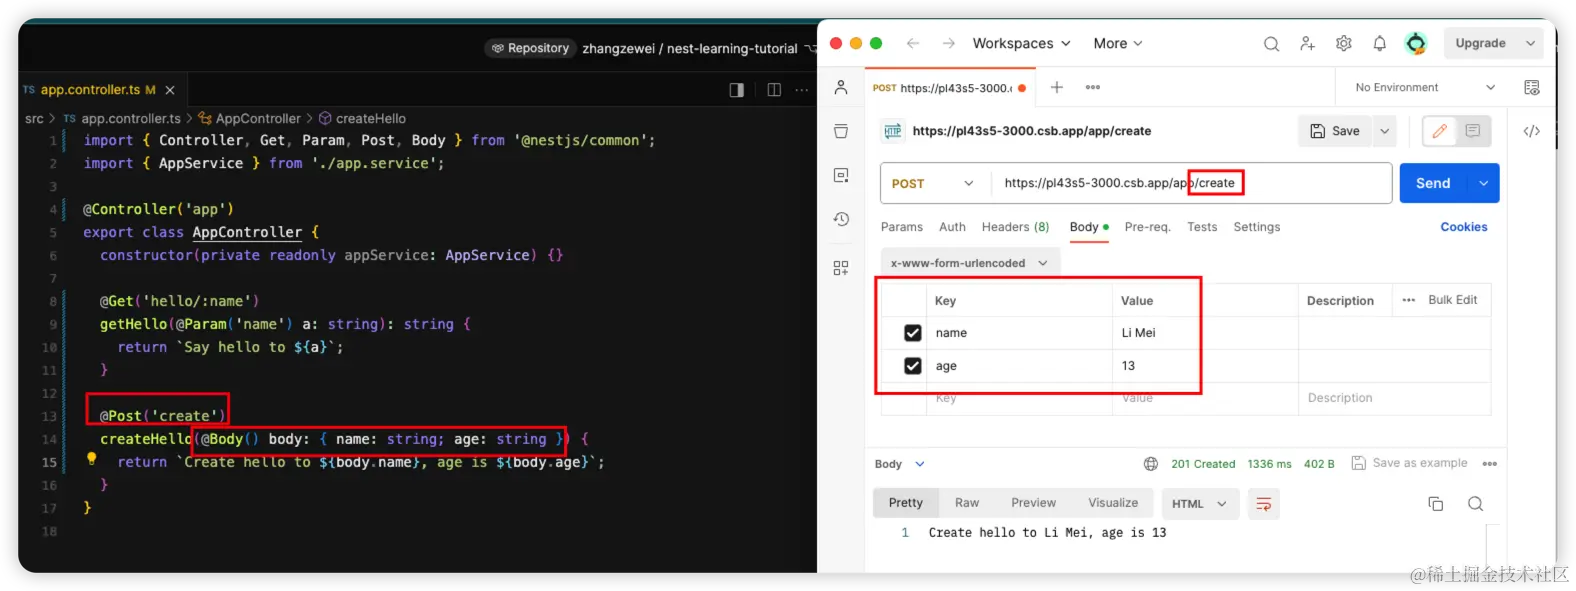This screenshot has width=1576, height=591.
Task: Click the Upgrade button
Action: pos(1480,43)
